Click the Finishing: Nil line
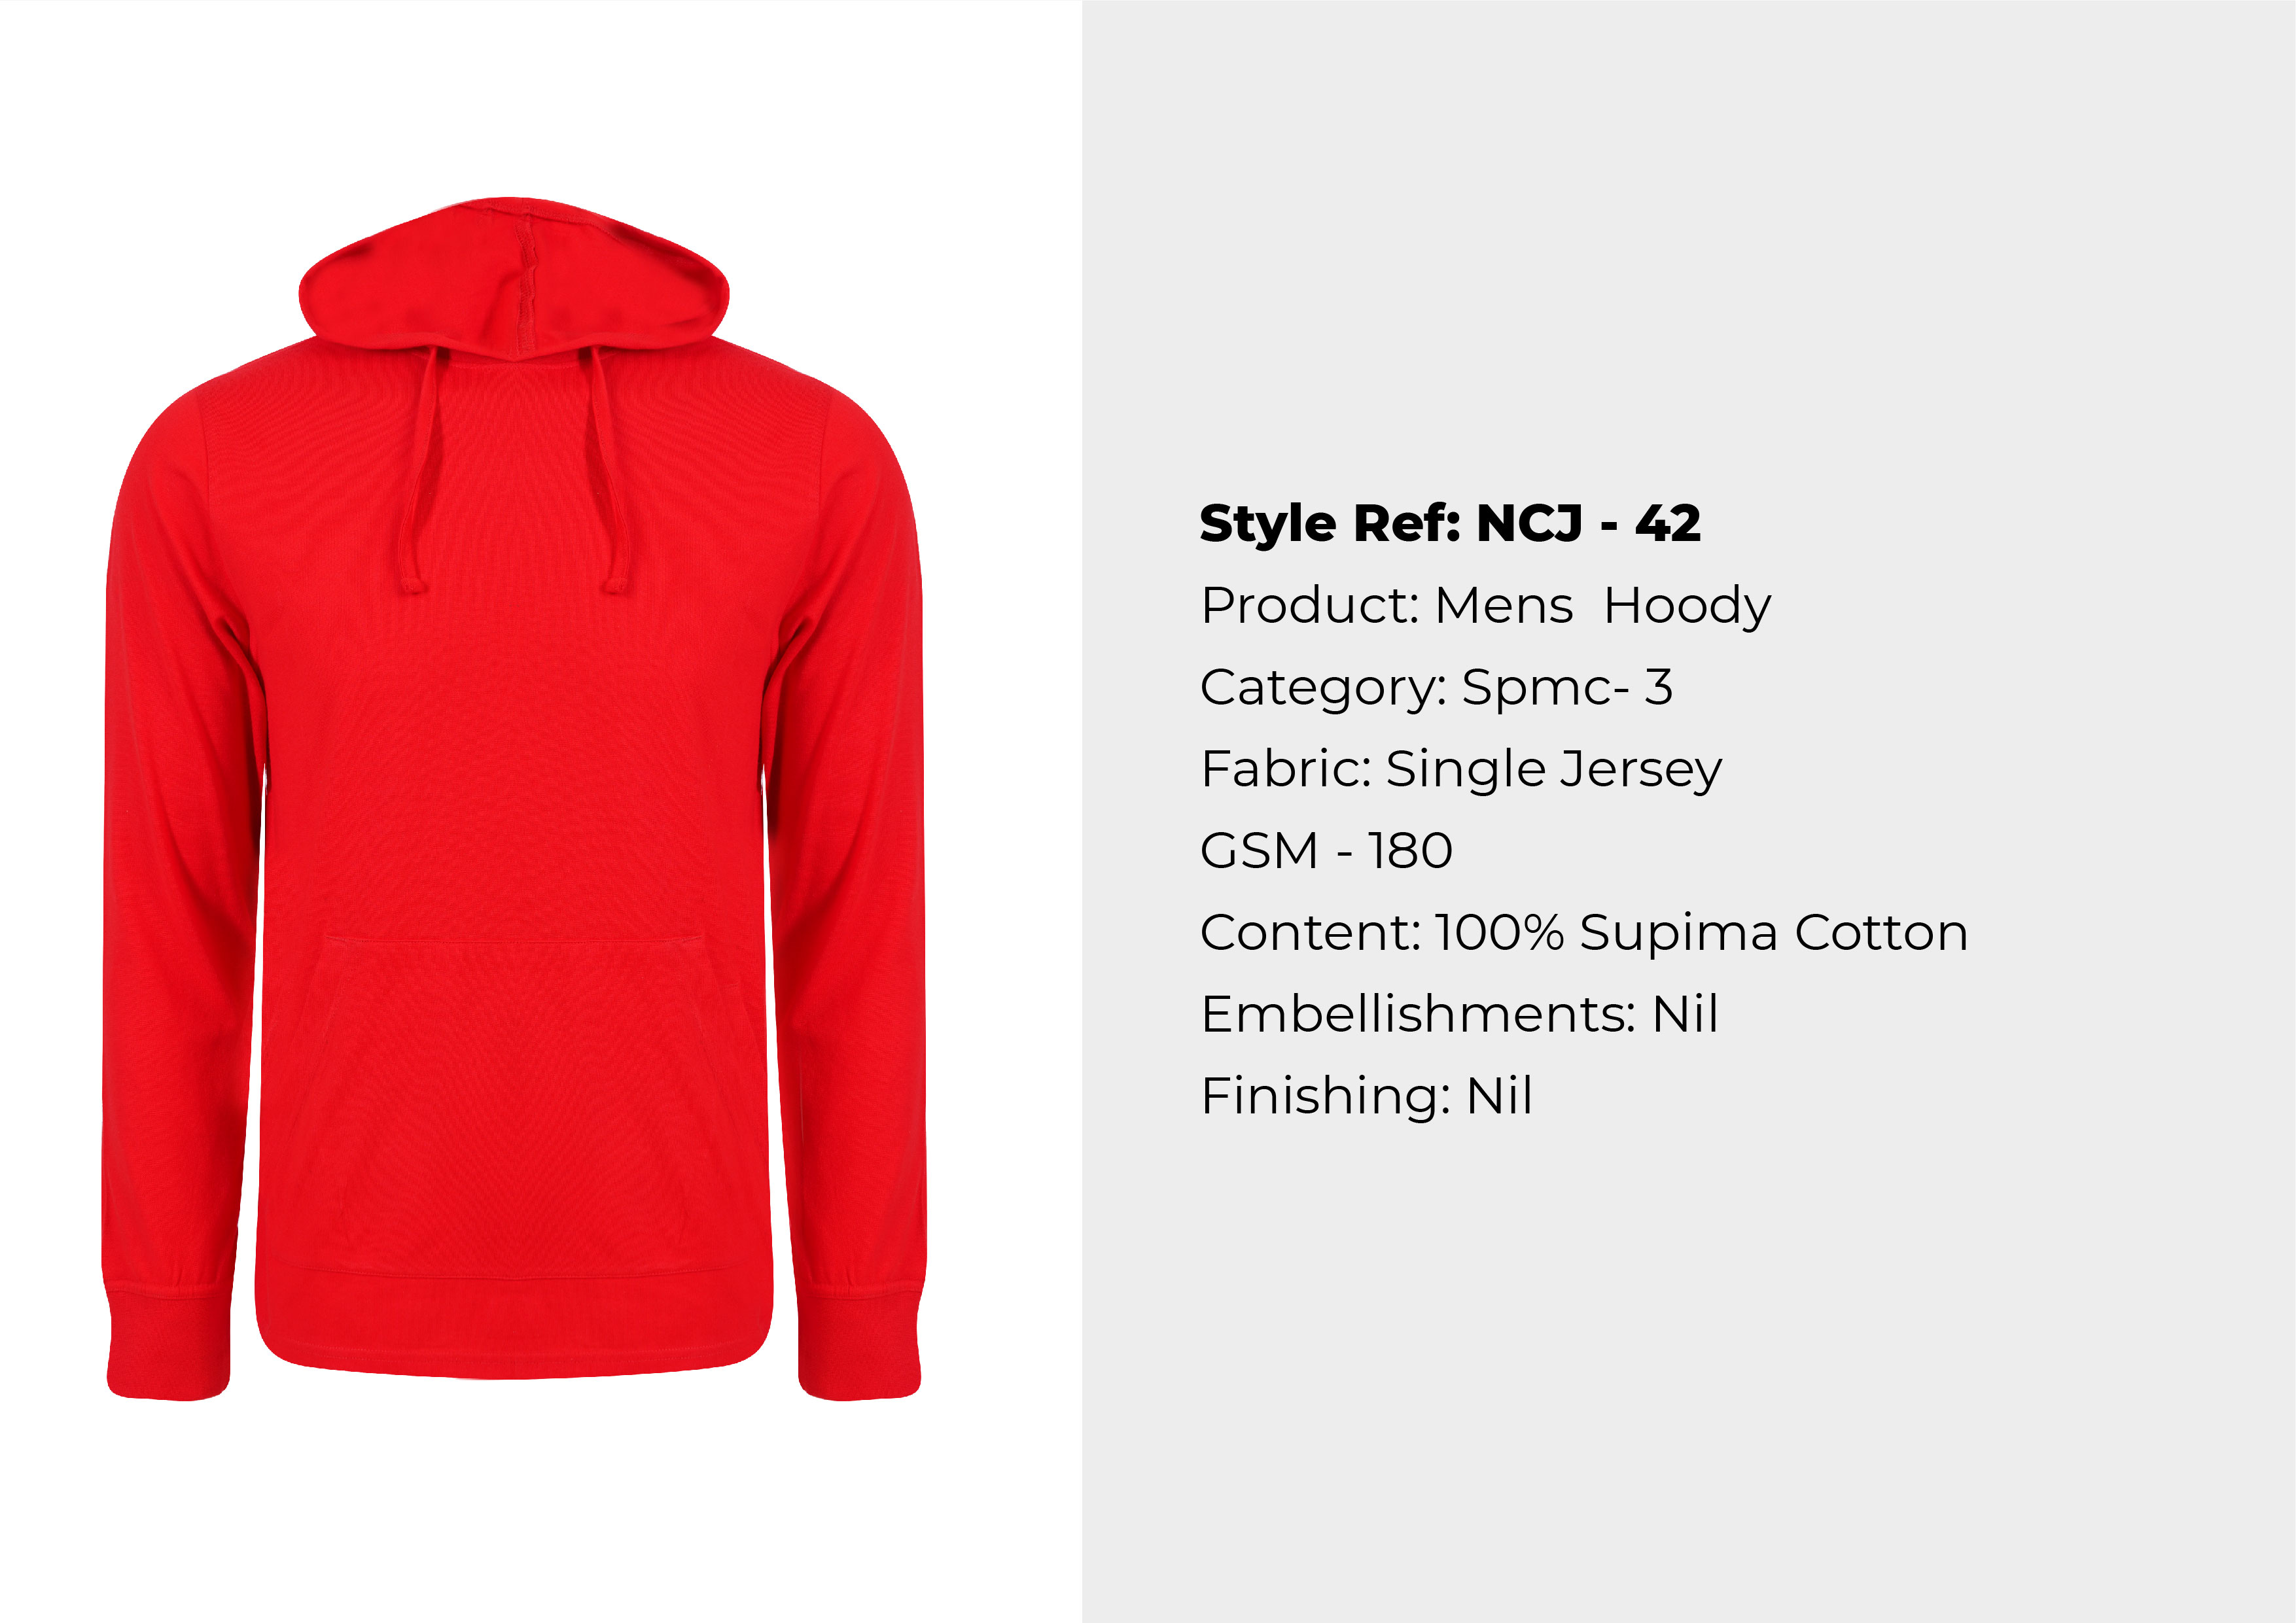The image size is (2296, 1623). [x=1366, y=1096]
